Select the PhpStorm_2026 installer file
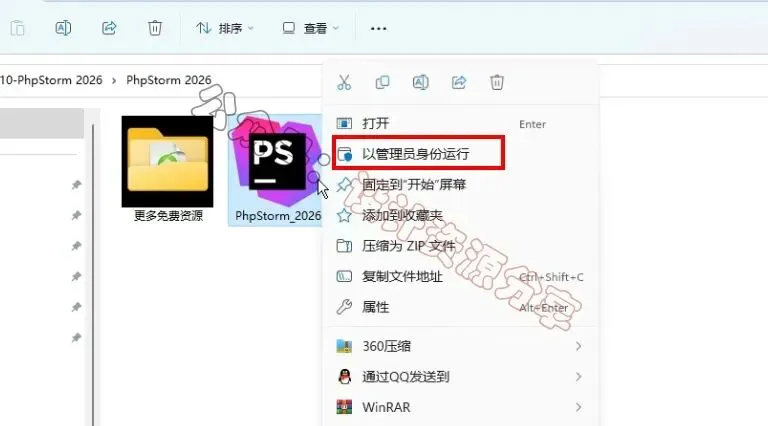This screenshot has height=426, width=768. [x=277, y=169]
